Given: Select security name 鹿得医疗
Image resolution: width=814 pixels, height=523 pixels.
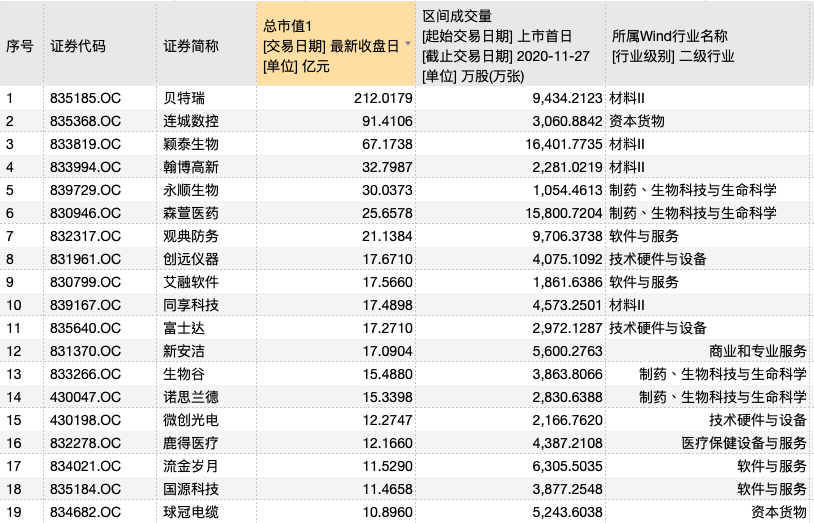Looking at the screenshot, I should coord(191,443).
